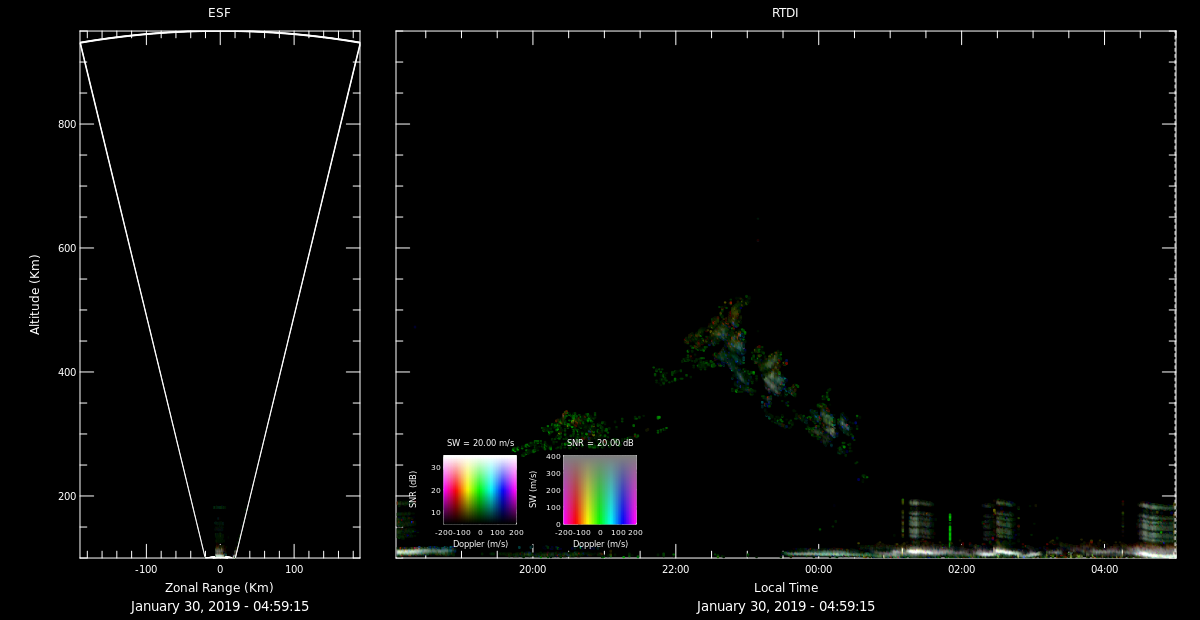Click the 02:00 local time tick label

click(x=961, y=569)
